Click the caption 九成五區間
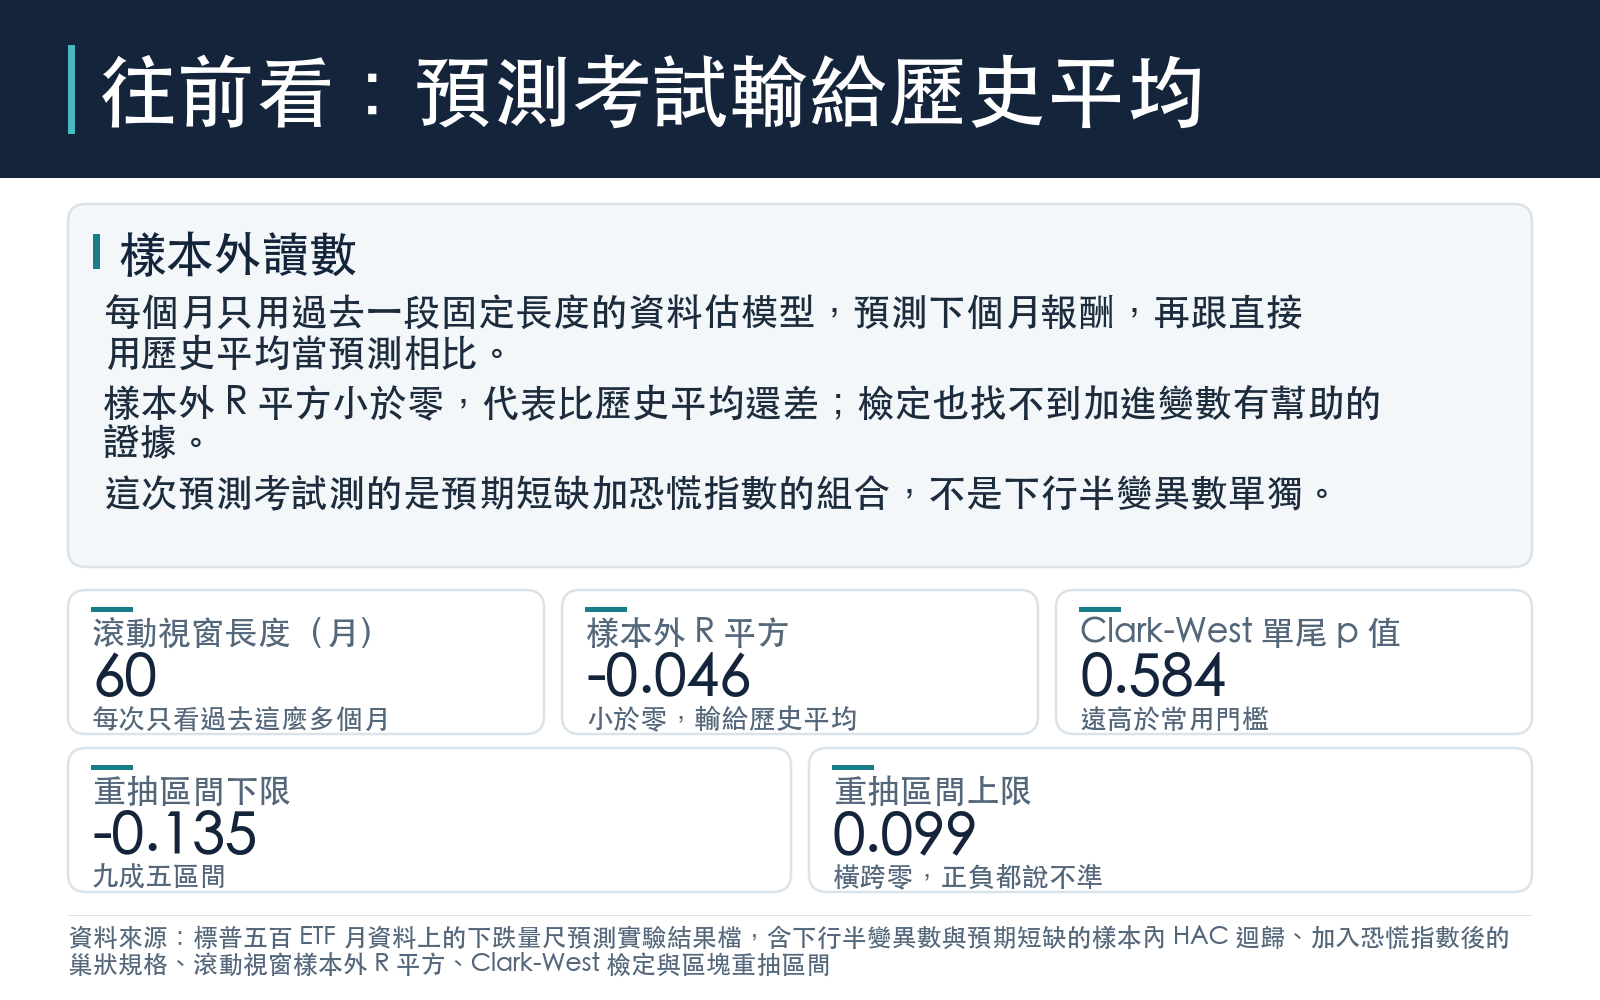 click(x=159, y=876)
